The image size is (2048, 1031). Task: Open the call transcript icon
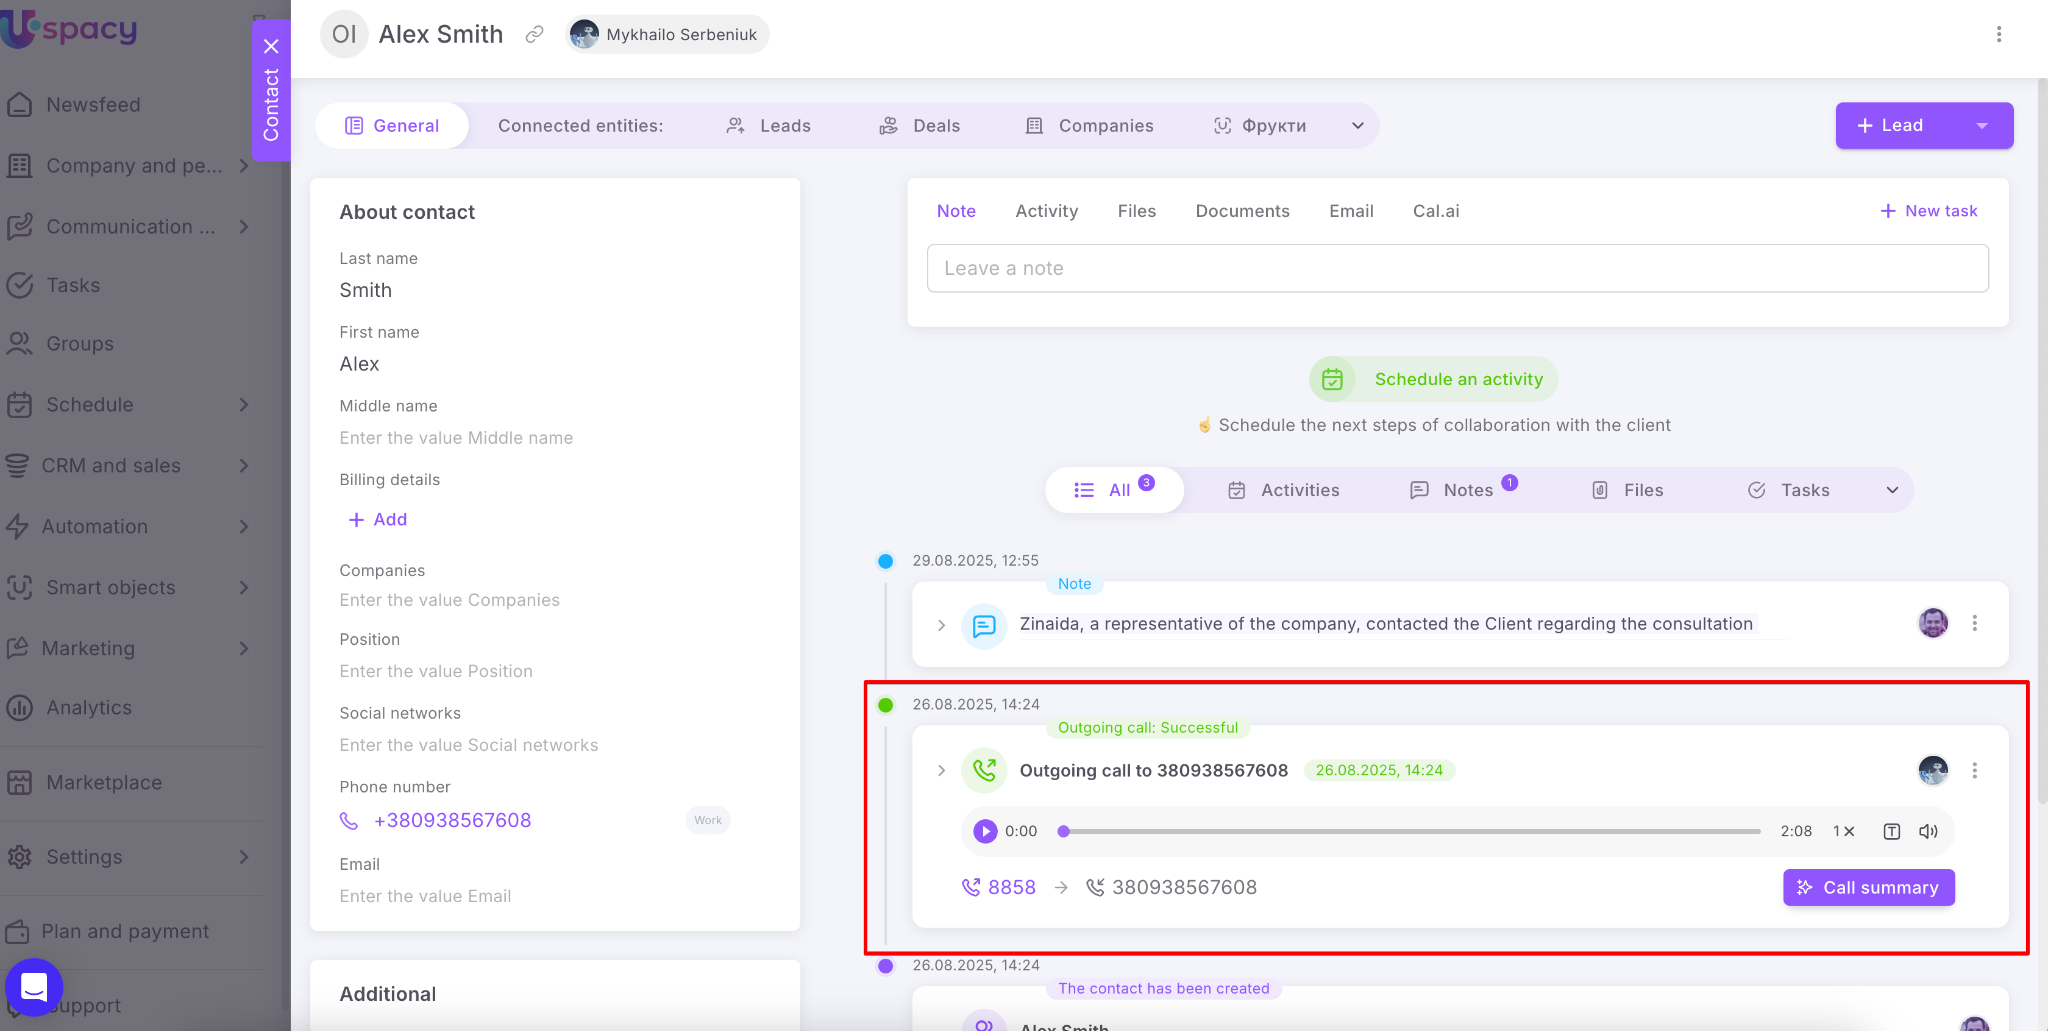(x=1891, y=831)
